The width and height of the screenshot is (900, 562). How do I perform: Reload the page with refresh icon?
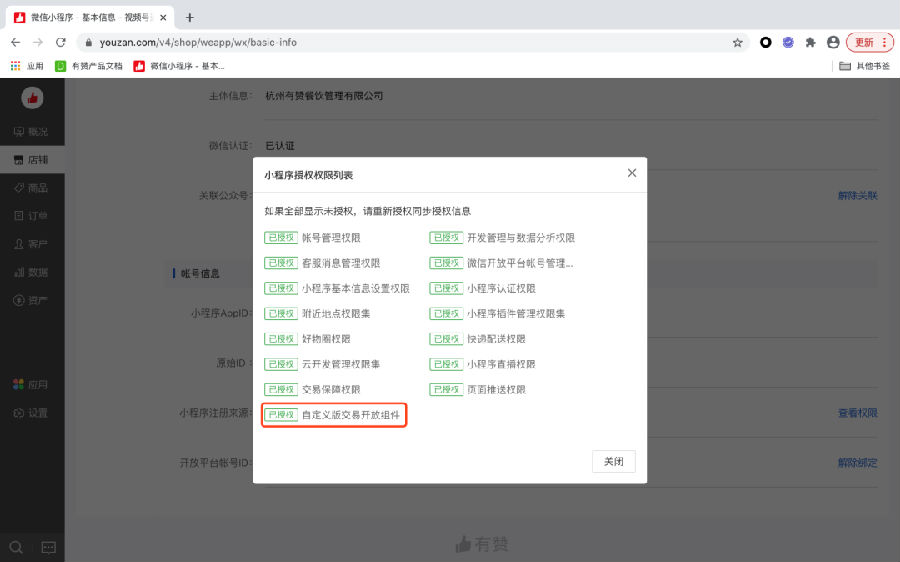pos(60,42)
